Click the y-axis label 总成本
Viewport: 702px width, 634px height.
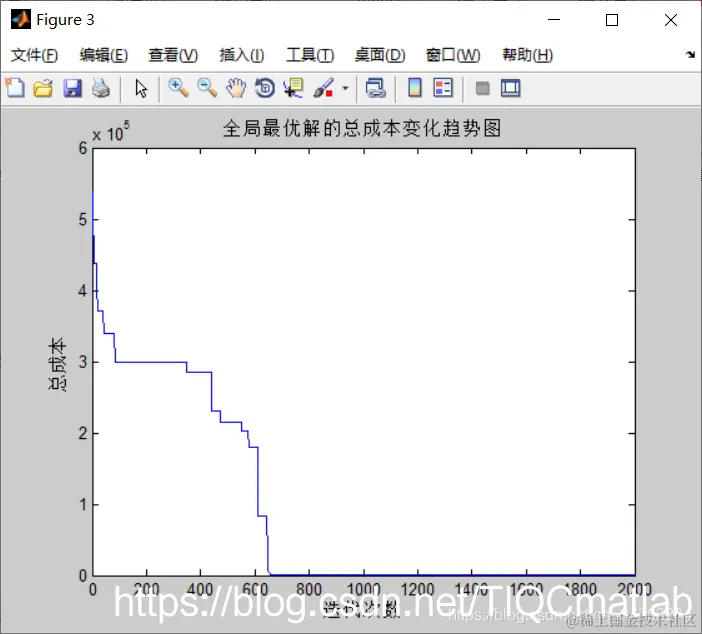58,364
